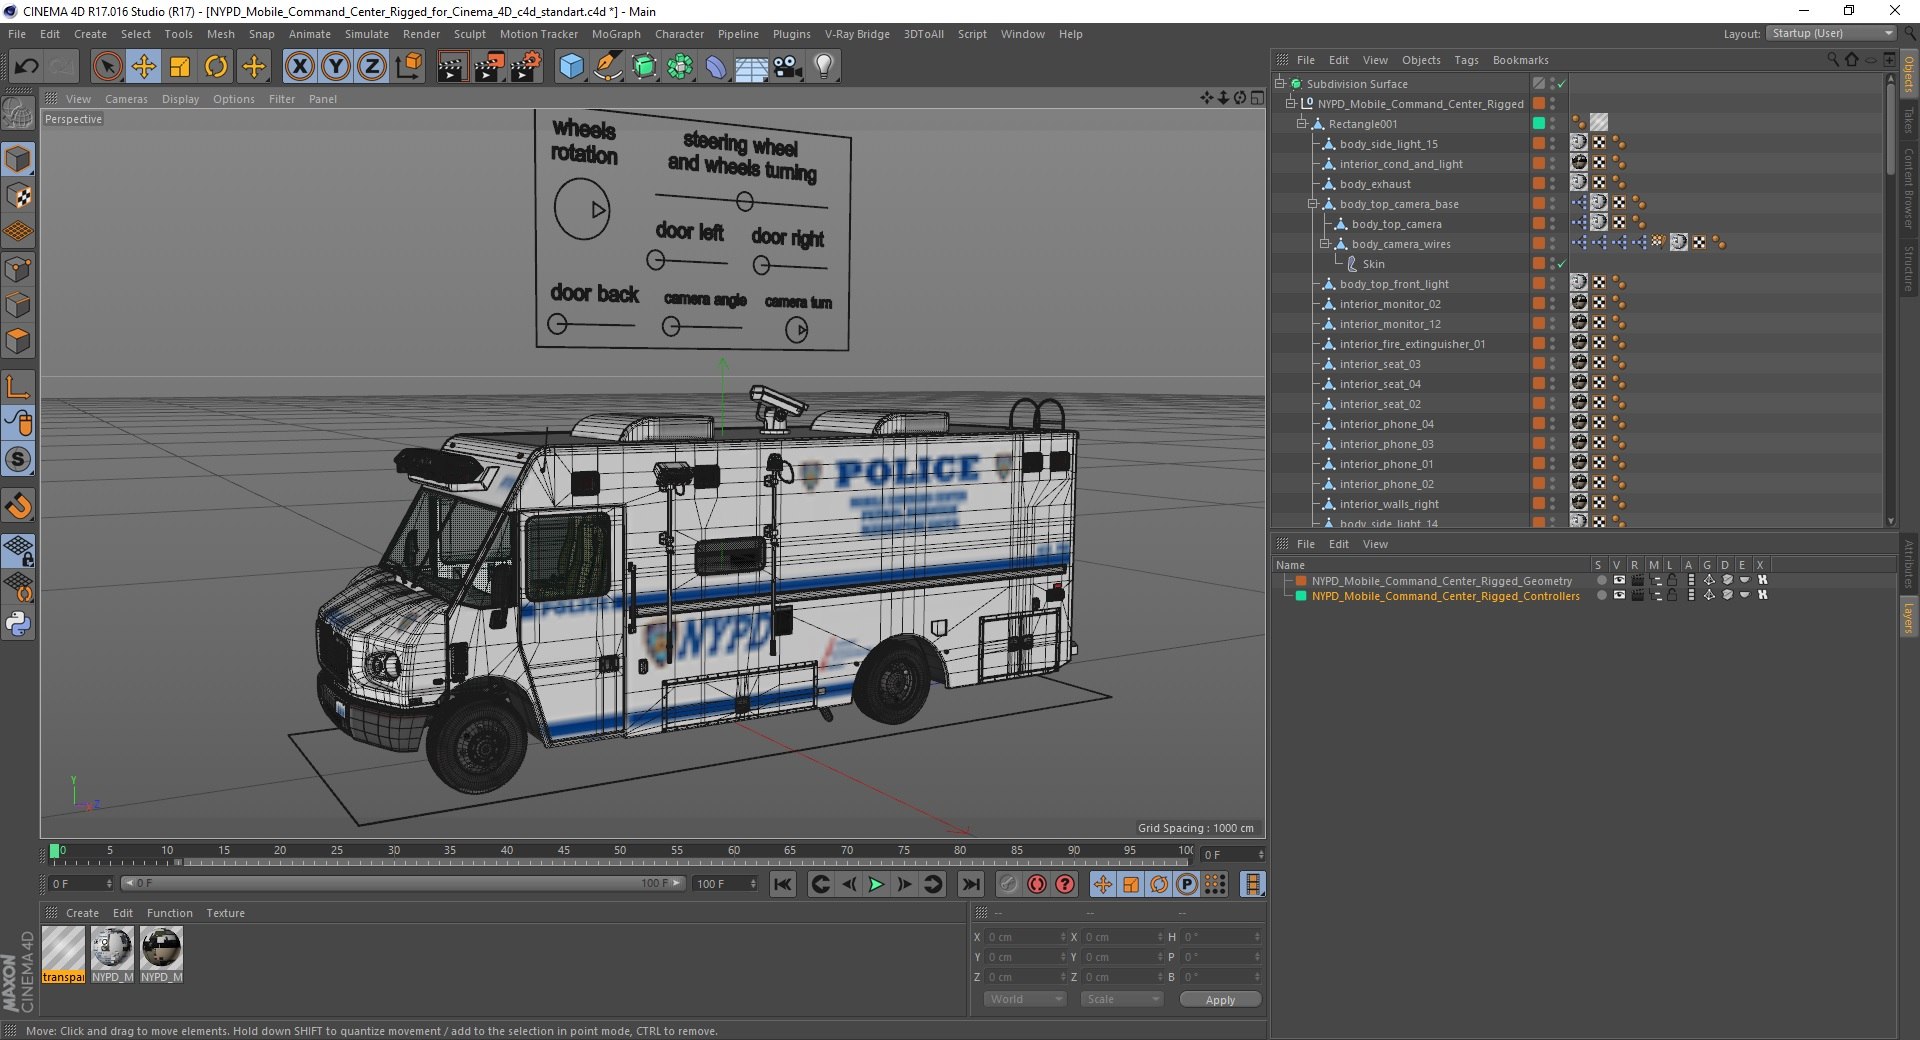
Task: Open the File menu in main menu bar
Action: (x=17, y=34)
